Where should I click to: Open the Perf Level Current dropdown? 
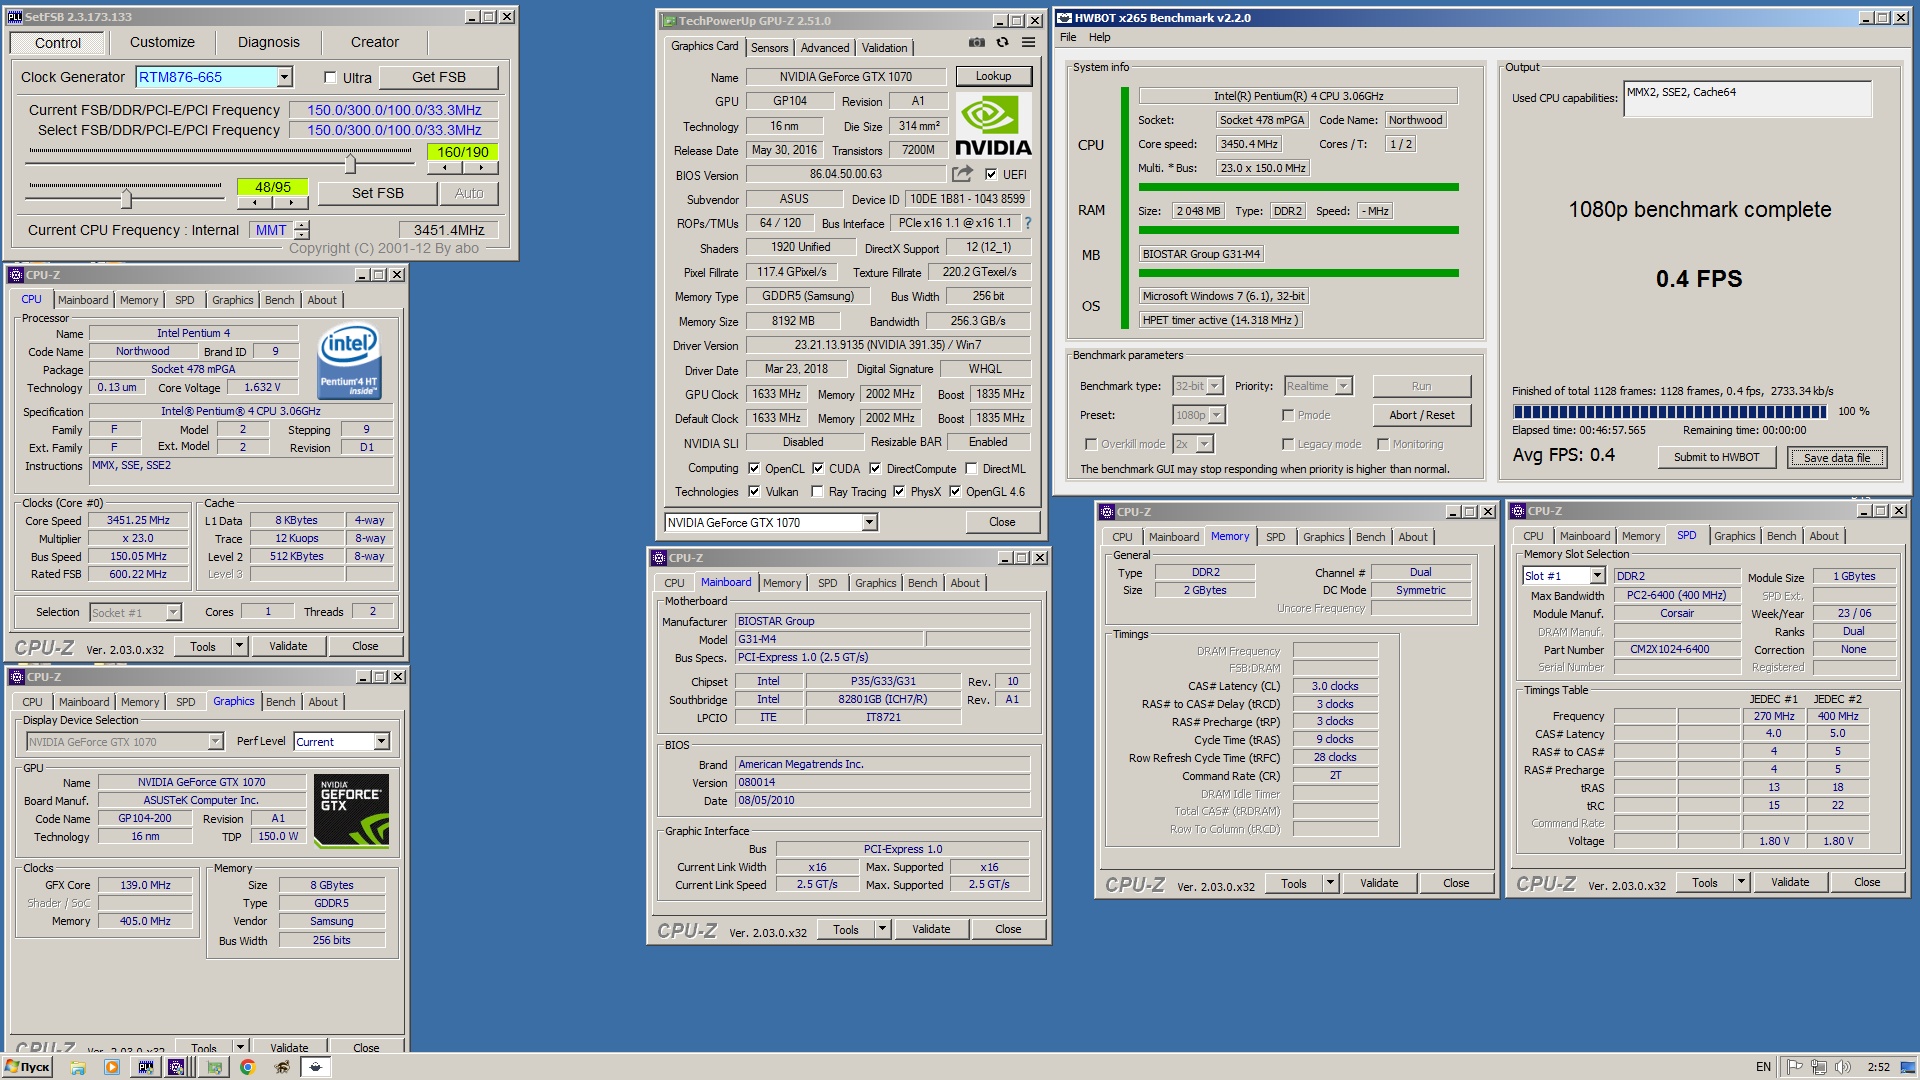381,741
